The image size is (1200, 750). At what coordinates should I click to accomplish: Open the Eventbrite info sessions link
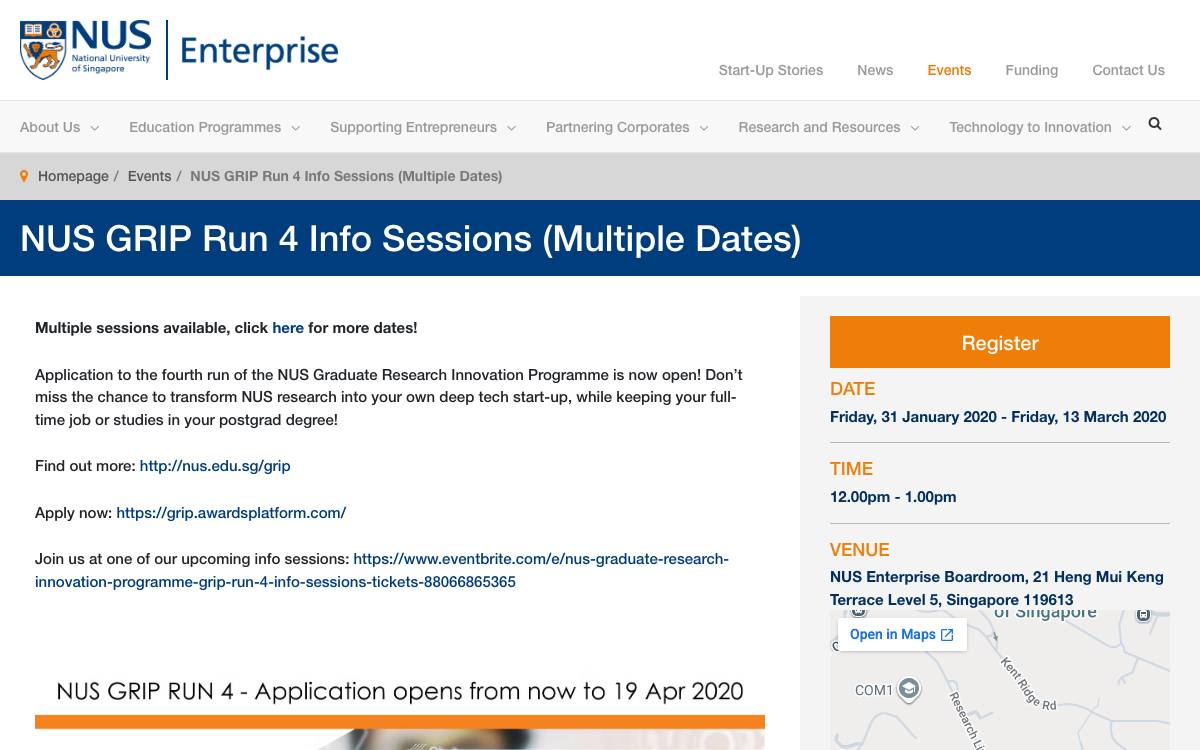point(382,570)
